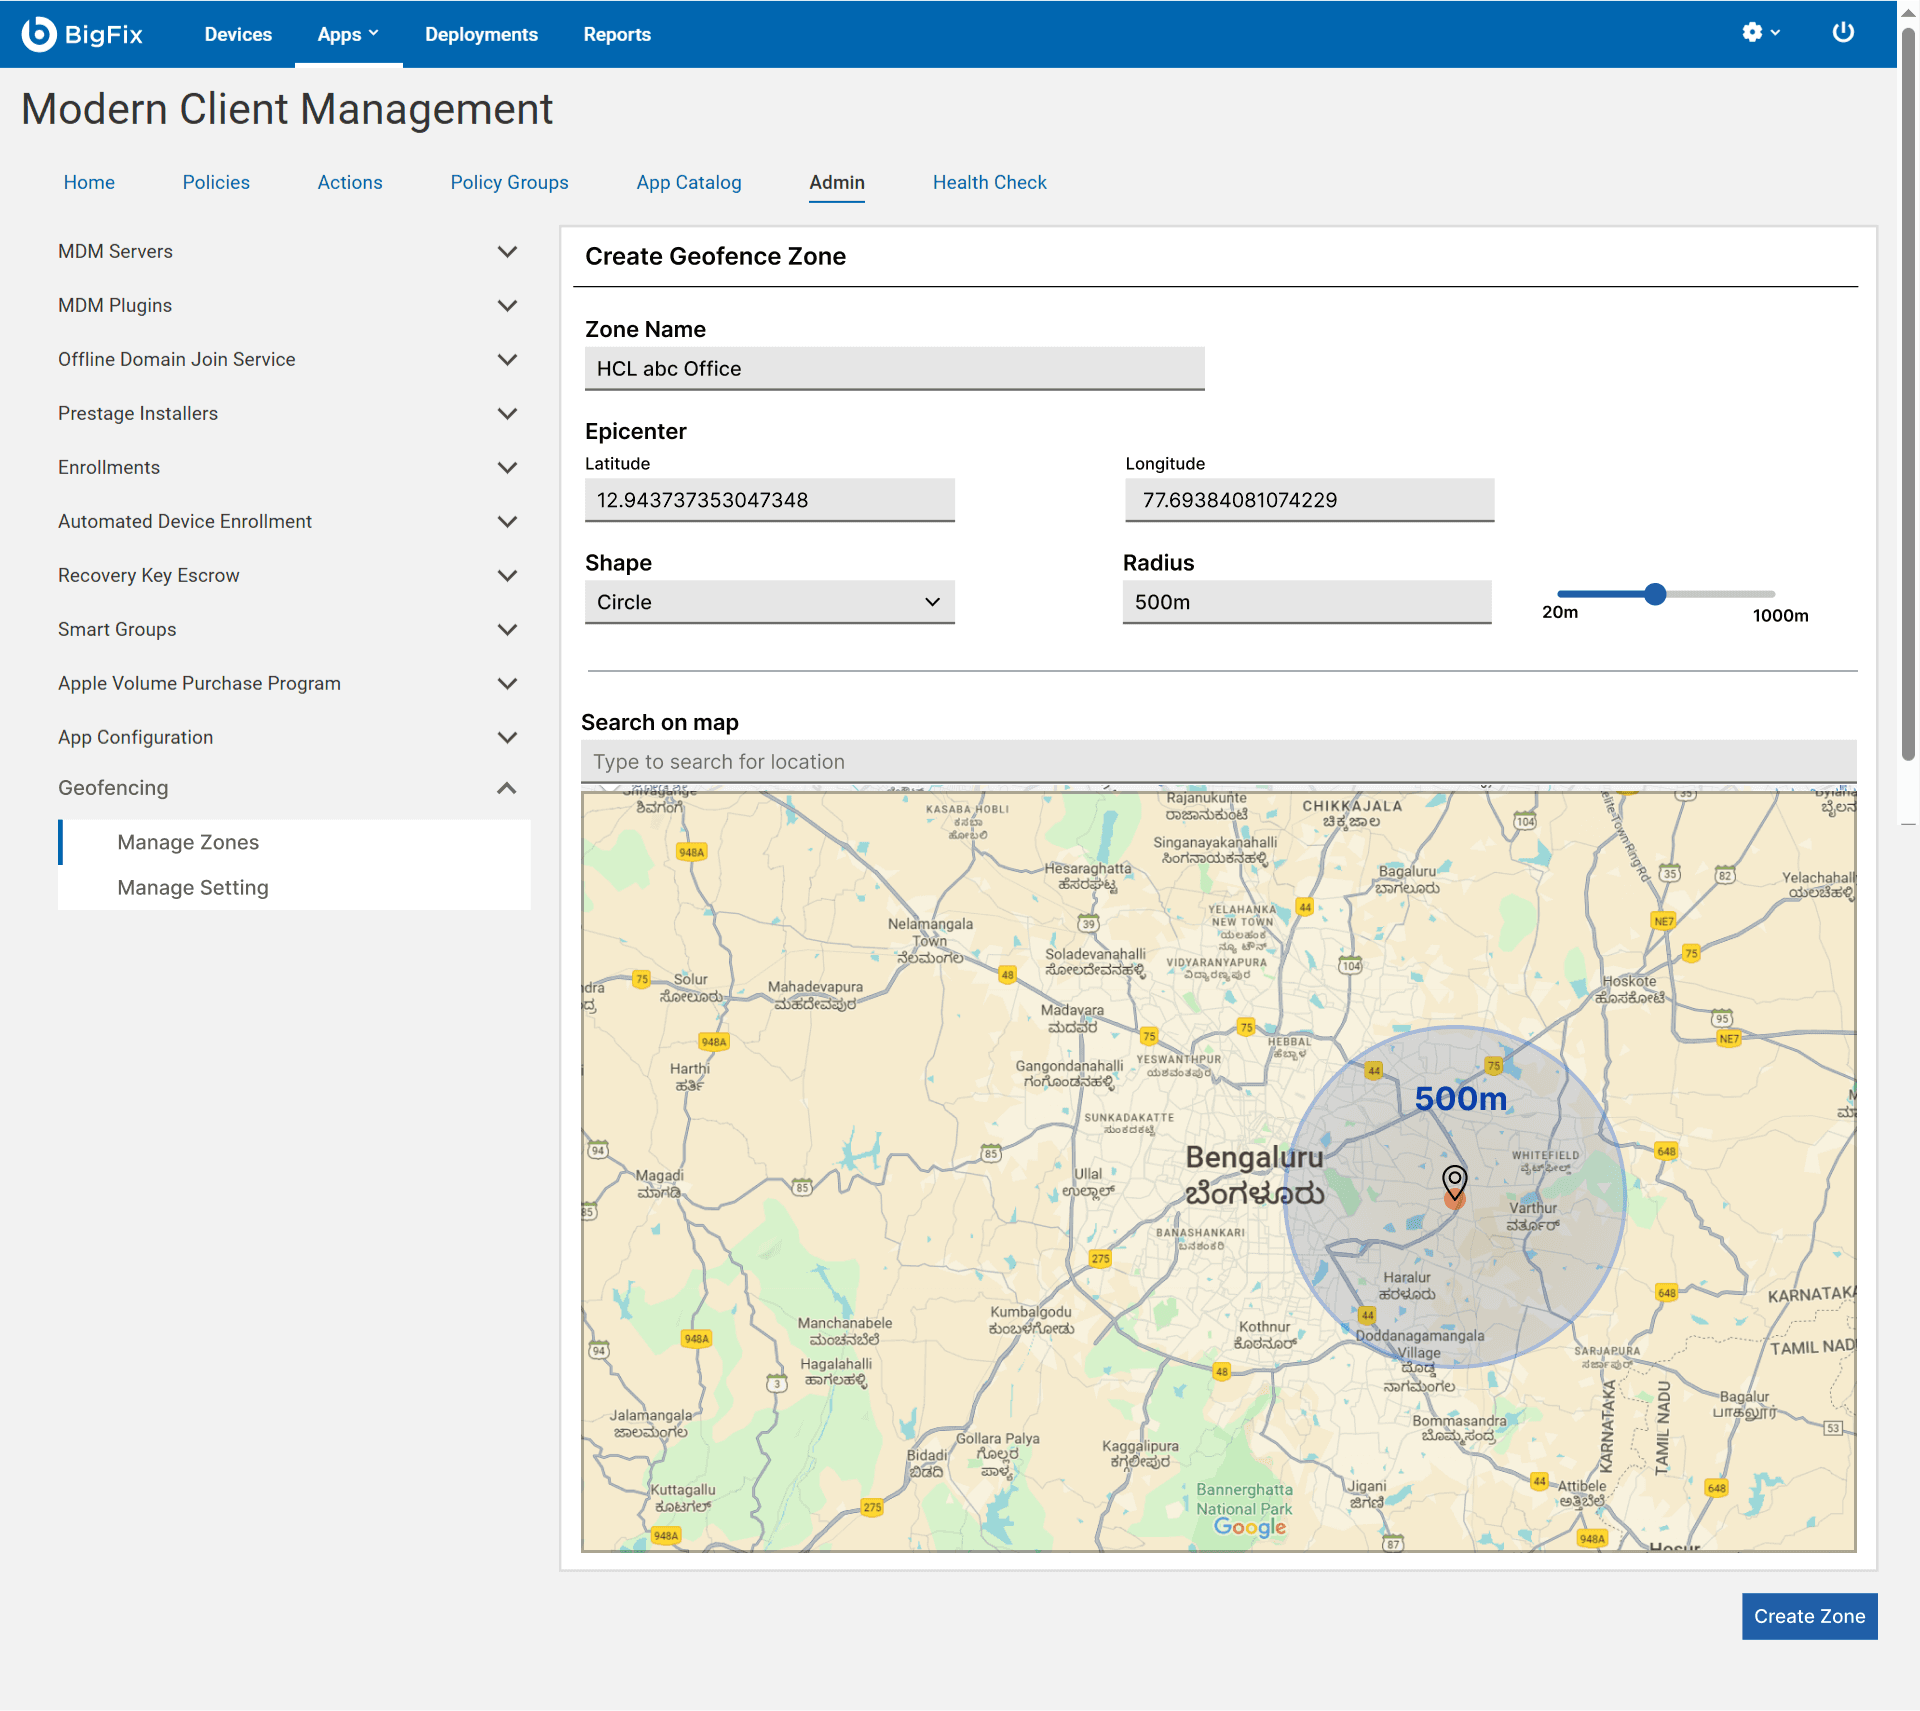Expand the Prestage Installers section

click(507, 413)
